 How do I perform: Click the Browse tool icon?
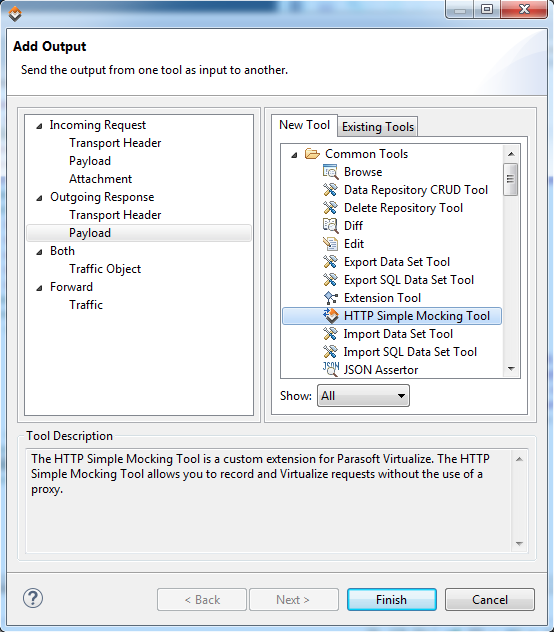330,172
